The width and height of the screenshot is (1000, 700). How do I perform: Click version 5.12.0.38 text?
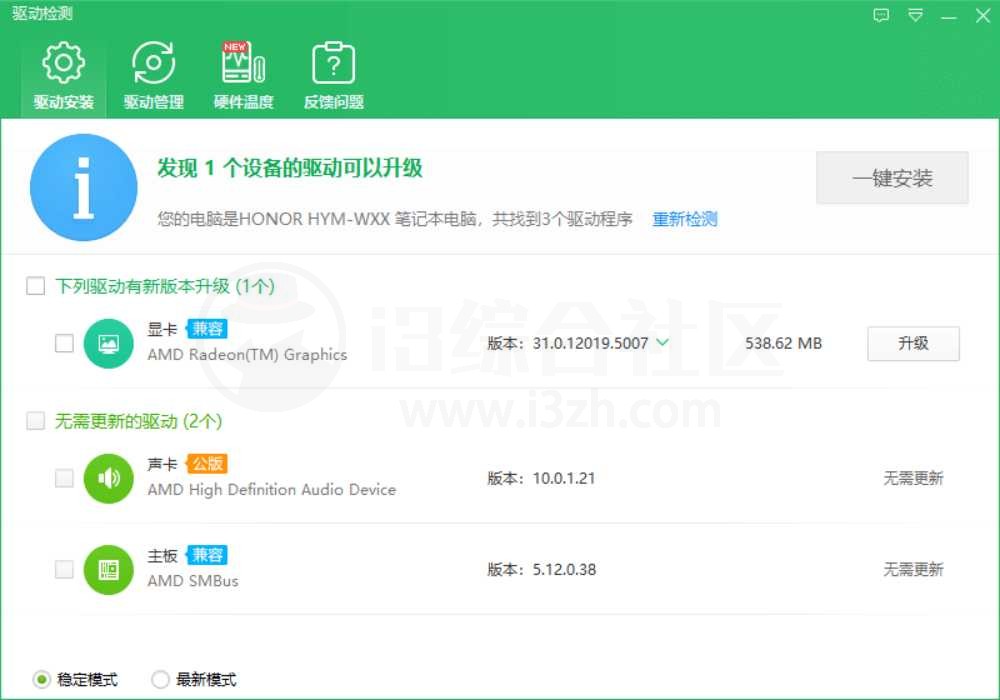[x=564, y=569]
